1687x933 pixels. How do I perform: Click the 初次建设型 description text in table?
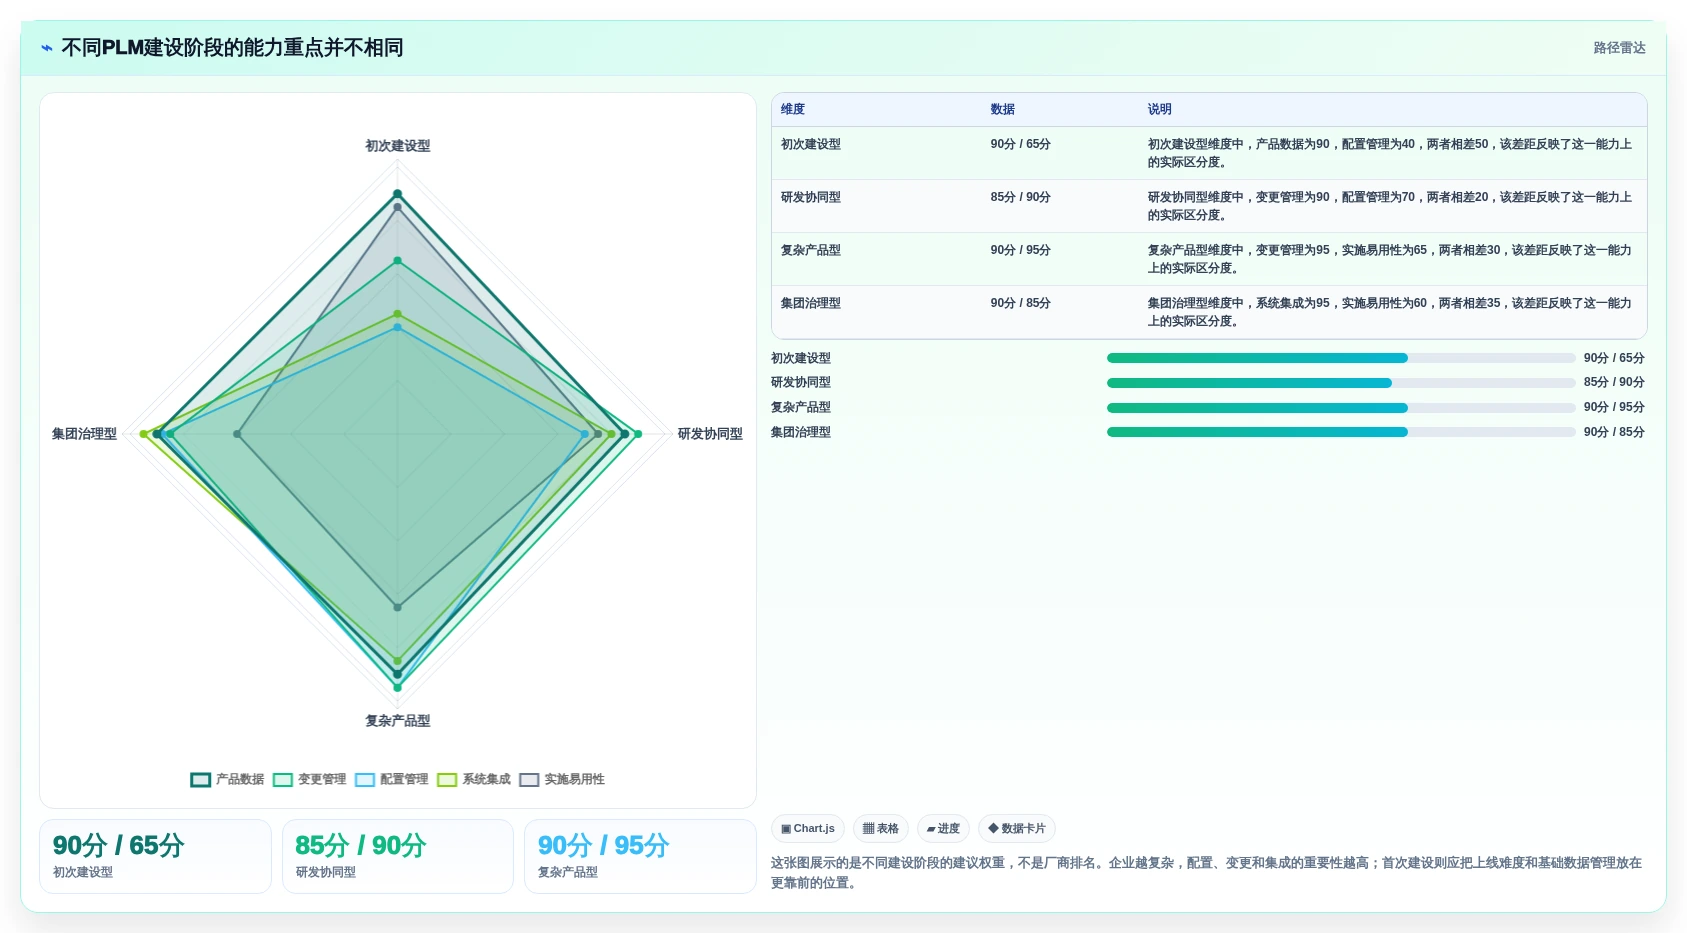(x=1390, y=153)
